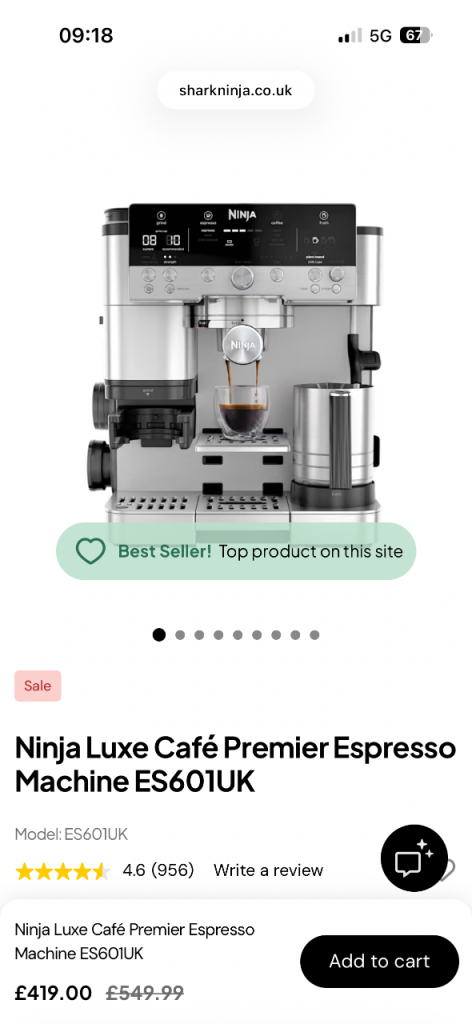Click the Ninja Luxe Café product title

(235, 764)
